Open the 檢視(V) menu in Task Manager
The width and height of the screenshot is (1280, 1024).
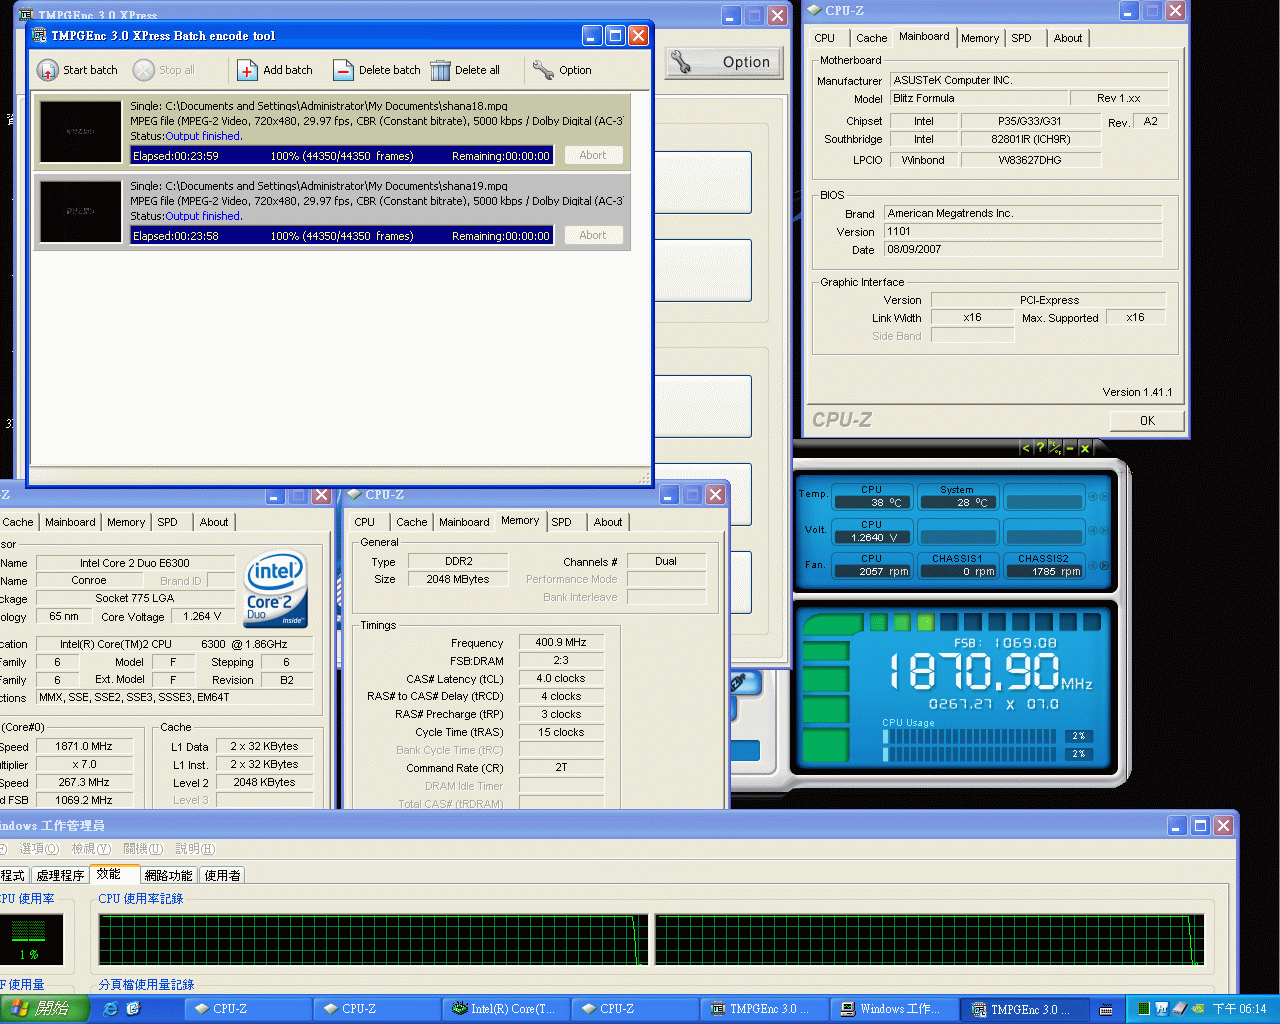(90, 849)
